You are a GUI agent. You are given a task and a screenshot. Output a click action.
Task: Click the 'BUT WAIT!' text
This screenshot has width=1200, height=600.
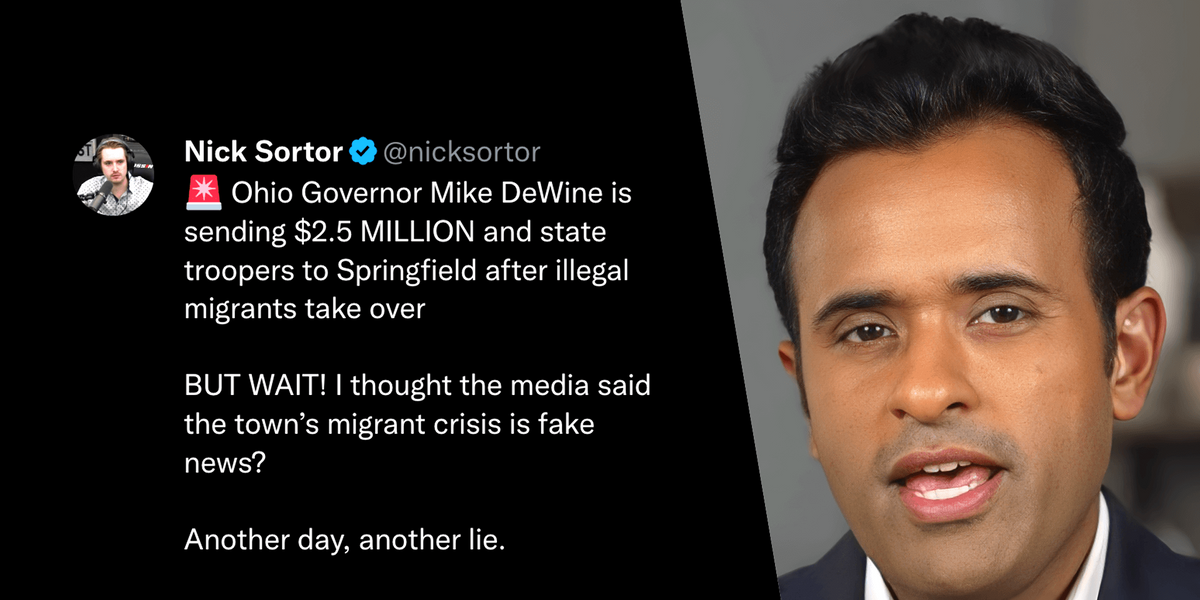[x=249, y=385]
